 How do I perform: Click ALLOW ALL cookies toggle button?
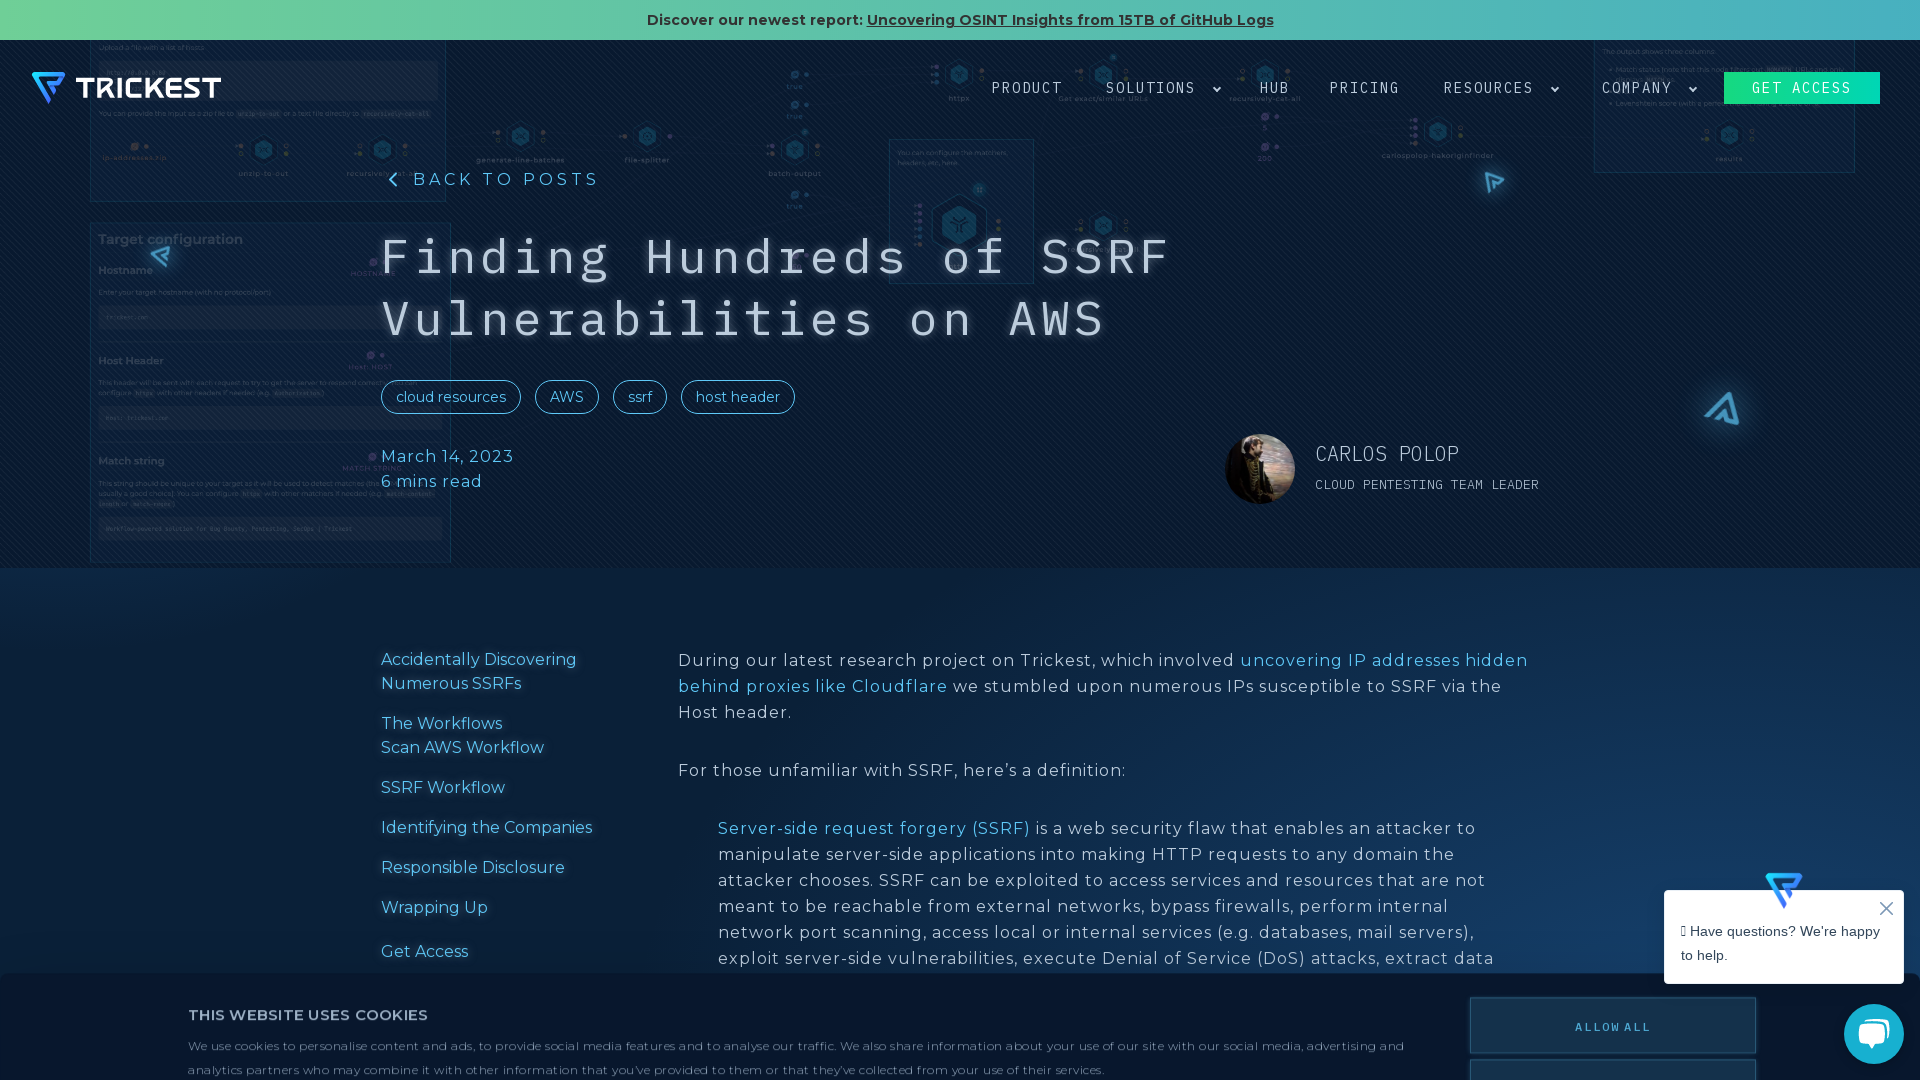(1613, 1026)
